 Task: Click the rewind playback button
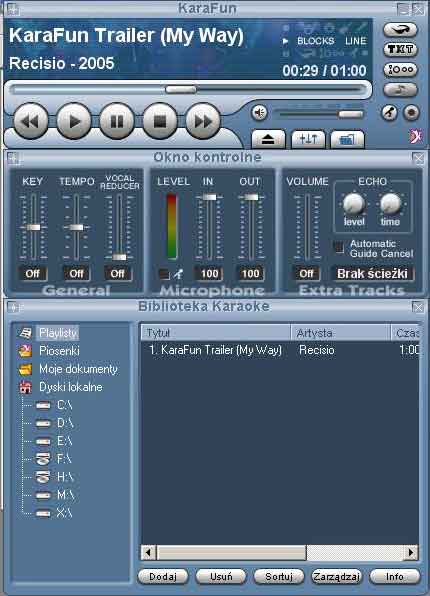coord(31,121)
